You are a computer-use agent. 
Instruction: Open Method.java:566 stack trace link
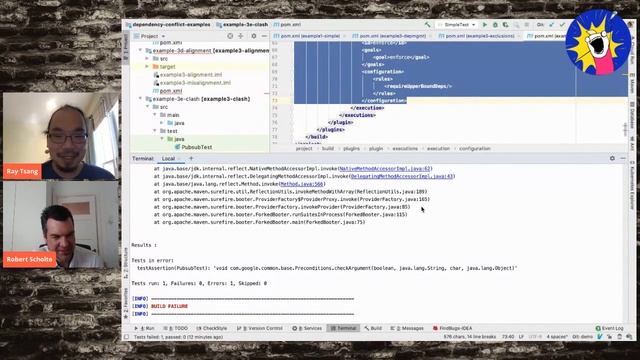pyautogui.click(x=302, y=184)
